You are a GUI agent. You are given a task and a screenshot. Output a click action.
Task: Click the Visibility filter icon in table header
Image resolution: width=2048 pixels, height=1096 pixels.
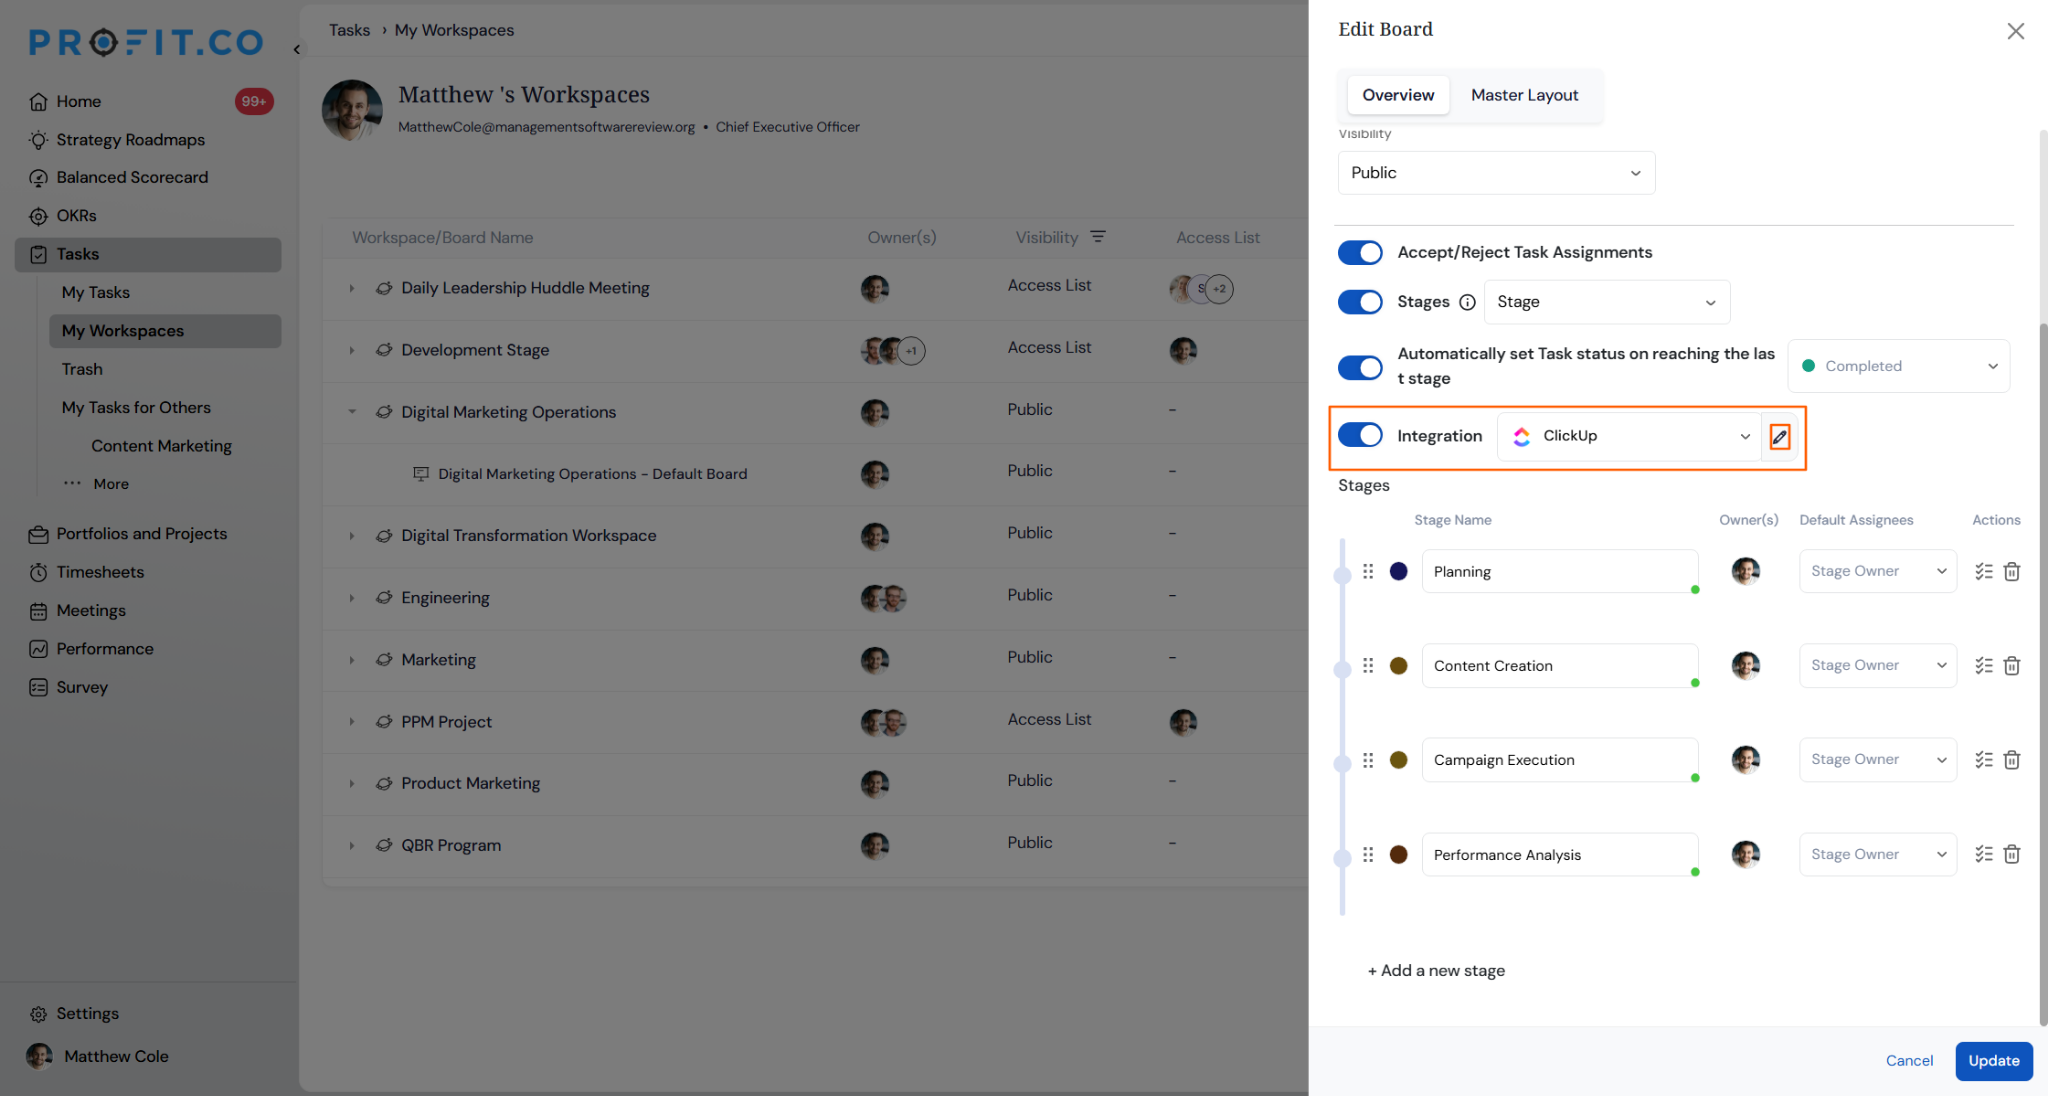(1098, 237)
